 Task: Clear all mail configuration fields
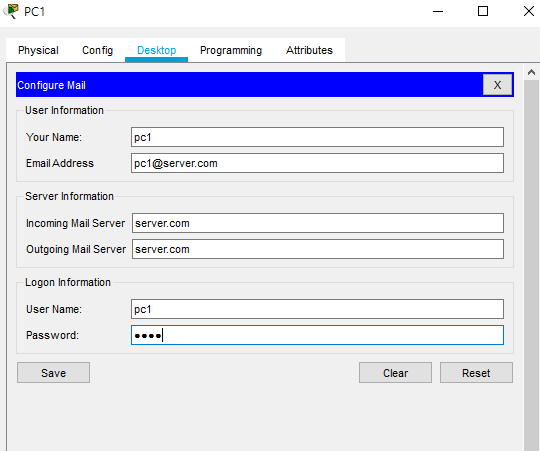coord(395,373)
